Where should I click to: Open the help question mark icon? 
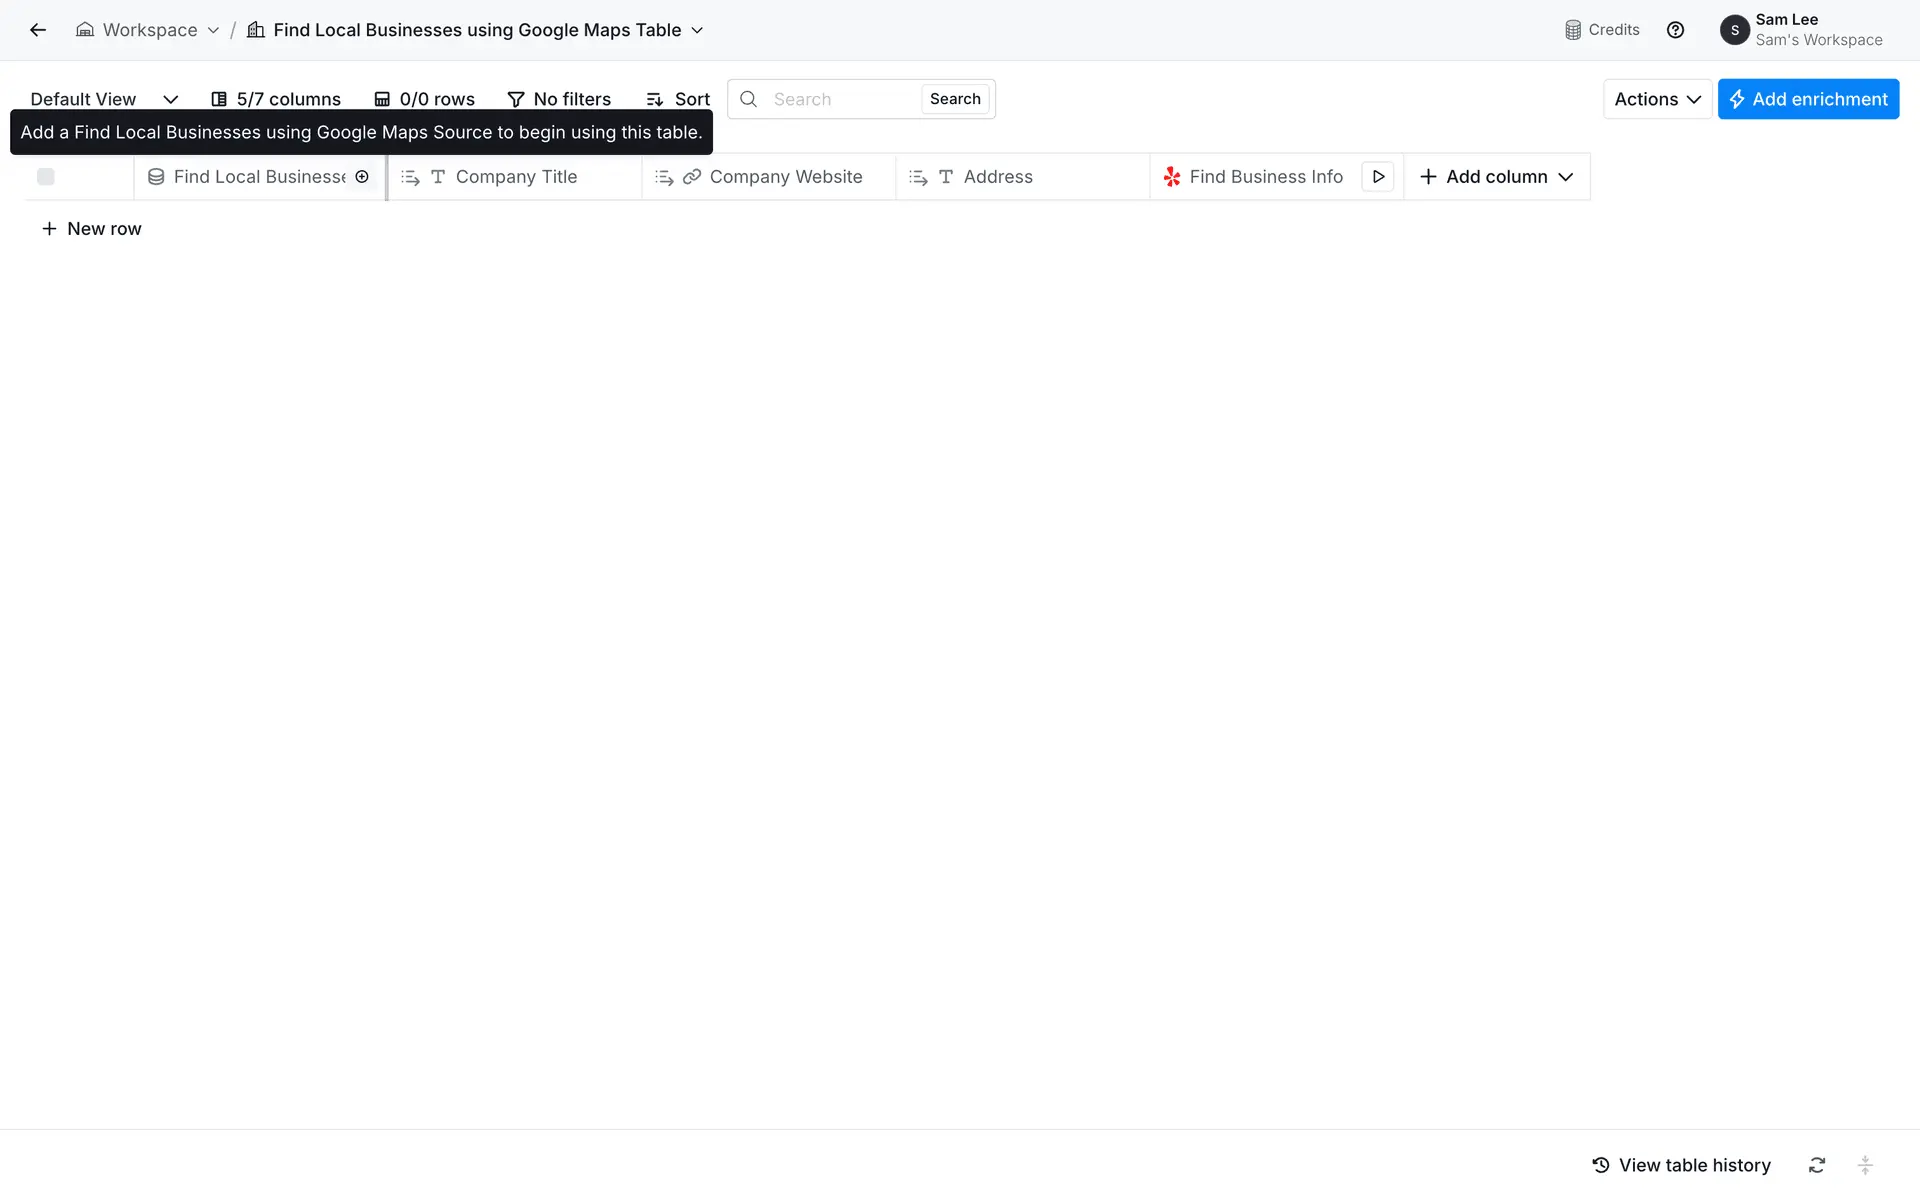click(1675, 30)
